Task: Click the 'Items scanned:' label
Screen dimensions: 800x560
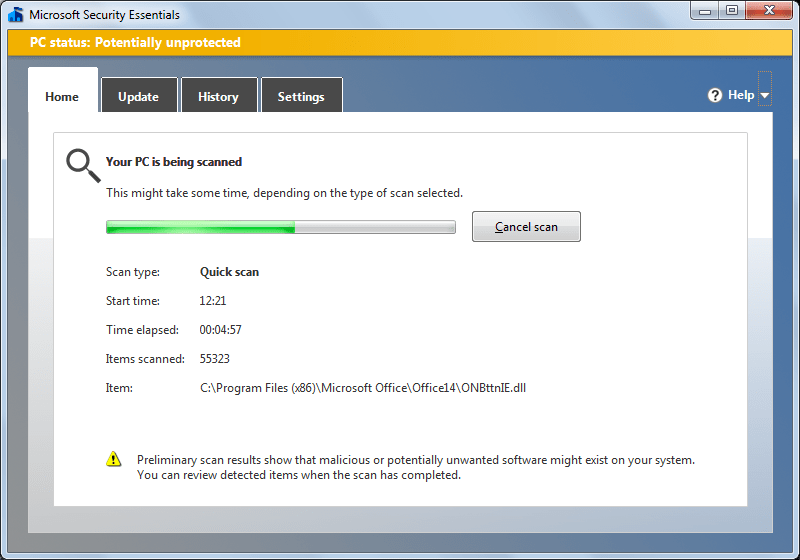Action: coord(145,359)
